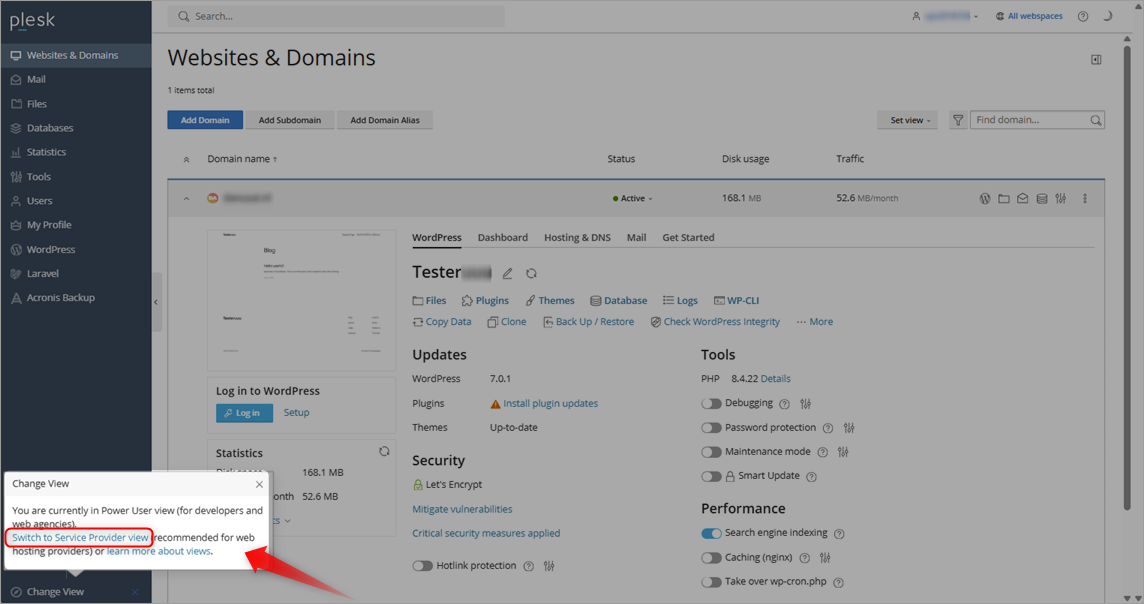The width and height of the screenshot is (1144, 604).
Task: Turn on Hotlink protection
Action: click(422, 566)
